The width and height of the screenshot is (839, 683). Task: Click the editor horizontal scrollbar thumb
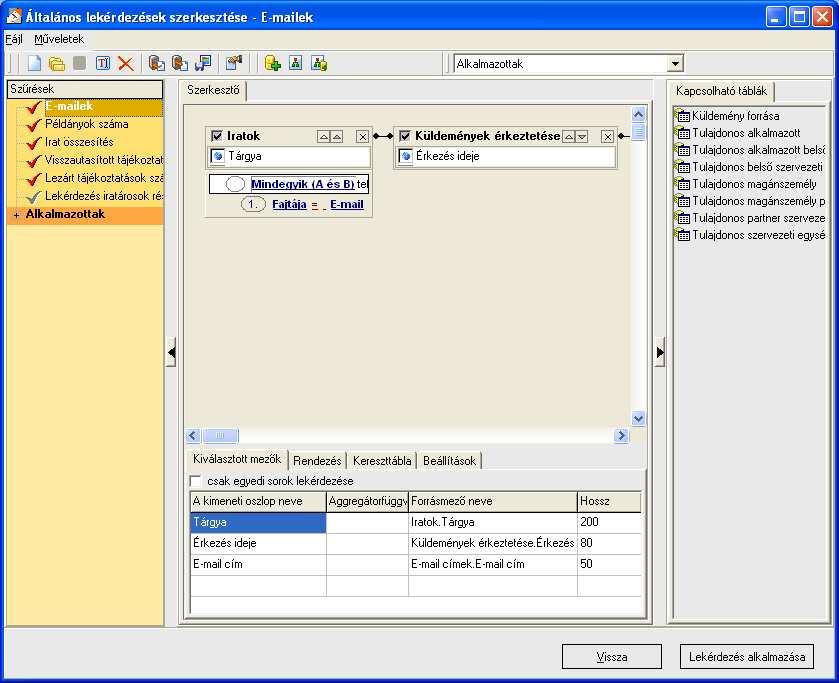(220, 436)
